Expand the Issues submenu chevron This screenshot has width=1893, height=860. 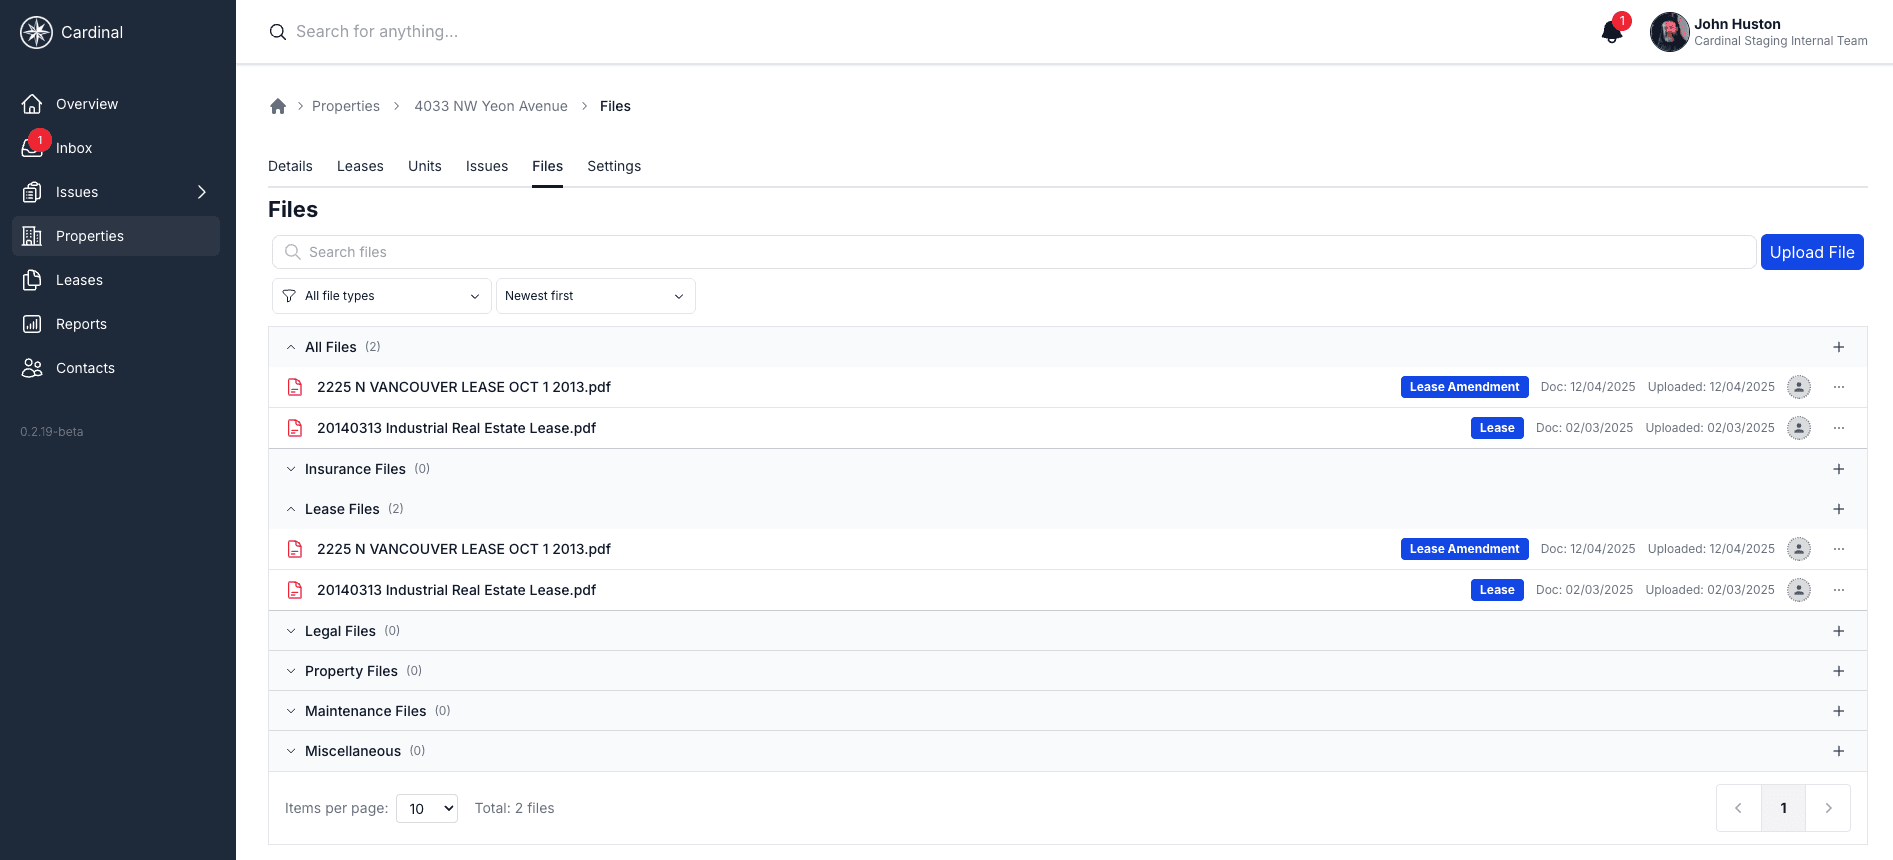point(202,192)
